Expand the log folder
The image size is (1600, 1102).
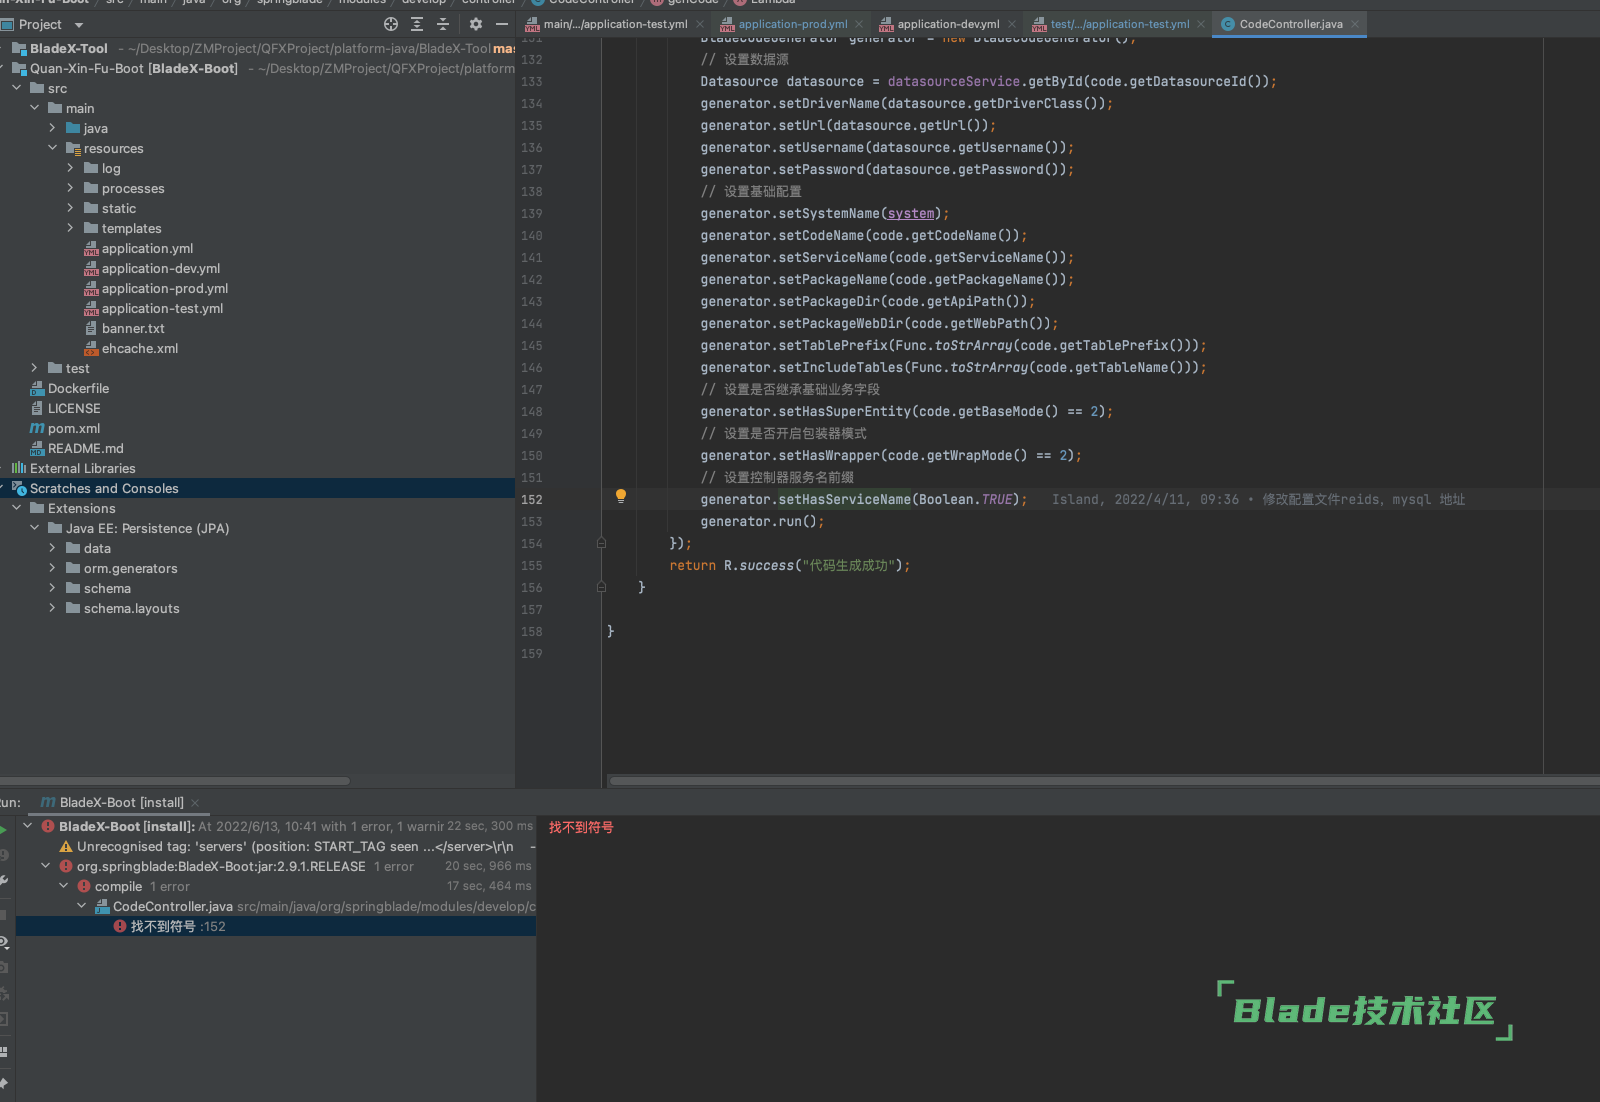pos(71,168)
